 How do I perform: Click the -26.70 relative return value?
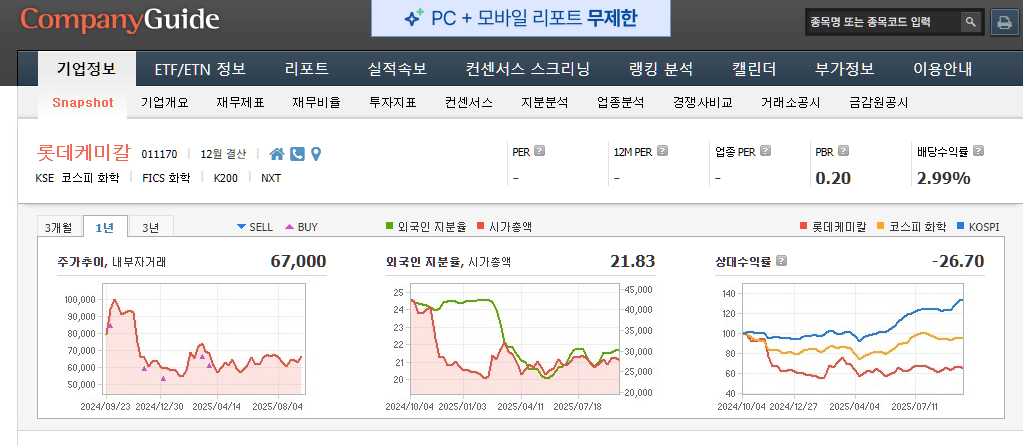click(958, 261)
